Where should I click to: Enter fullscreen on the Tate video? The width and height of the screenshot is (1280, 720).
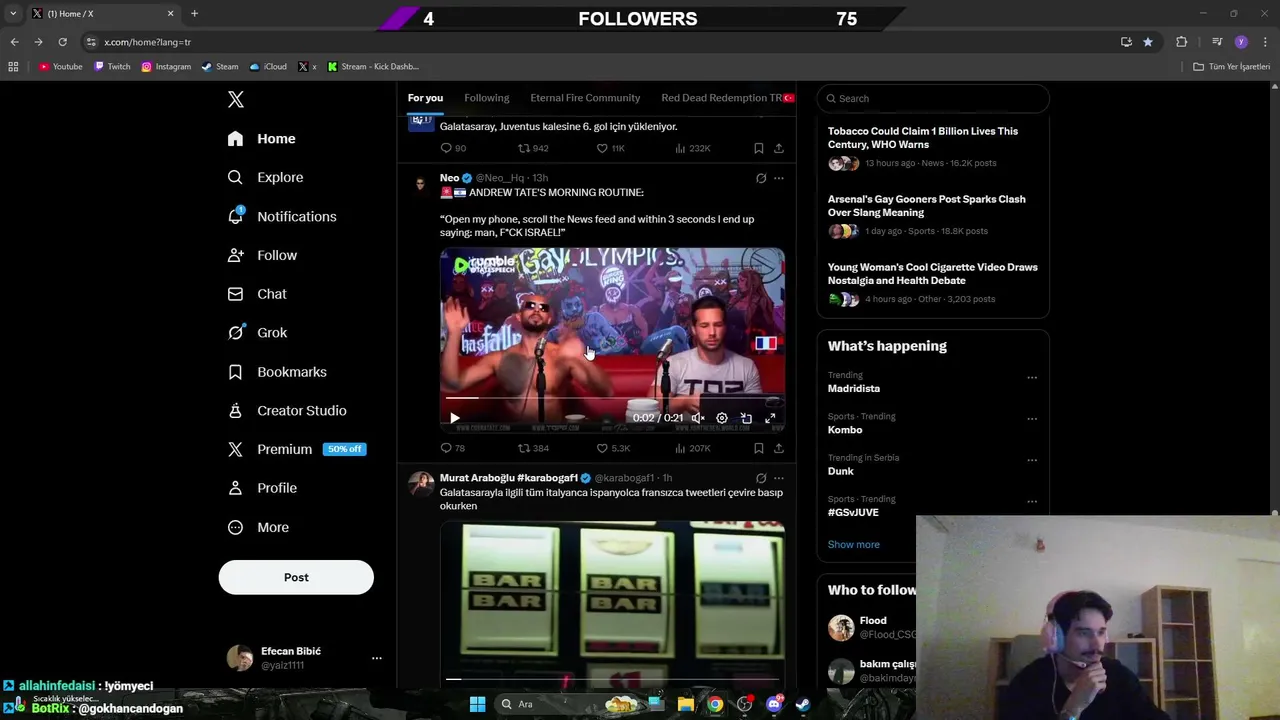[x=770, y=418]
